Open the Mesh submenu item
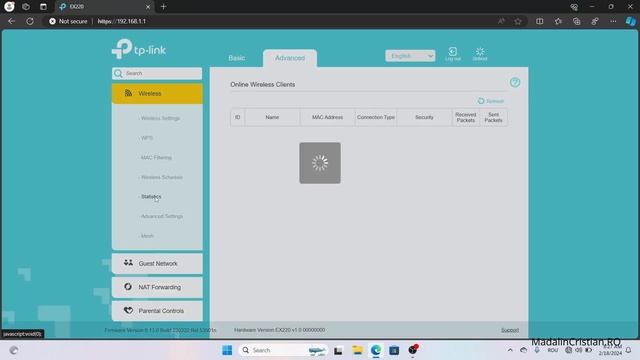The image size is (640, 360). pos(146,236)
